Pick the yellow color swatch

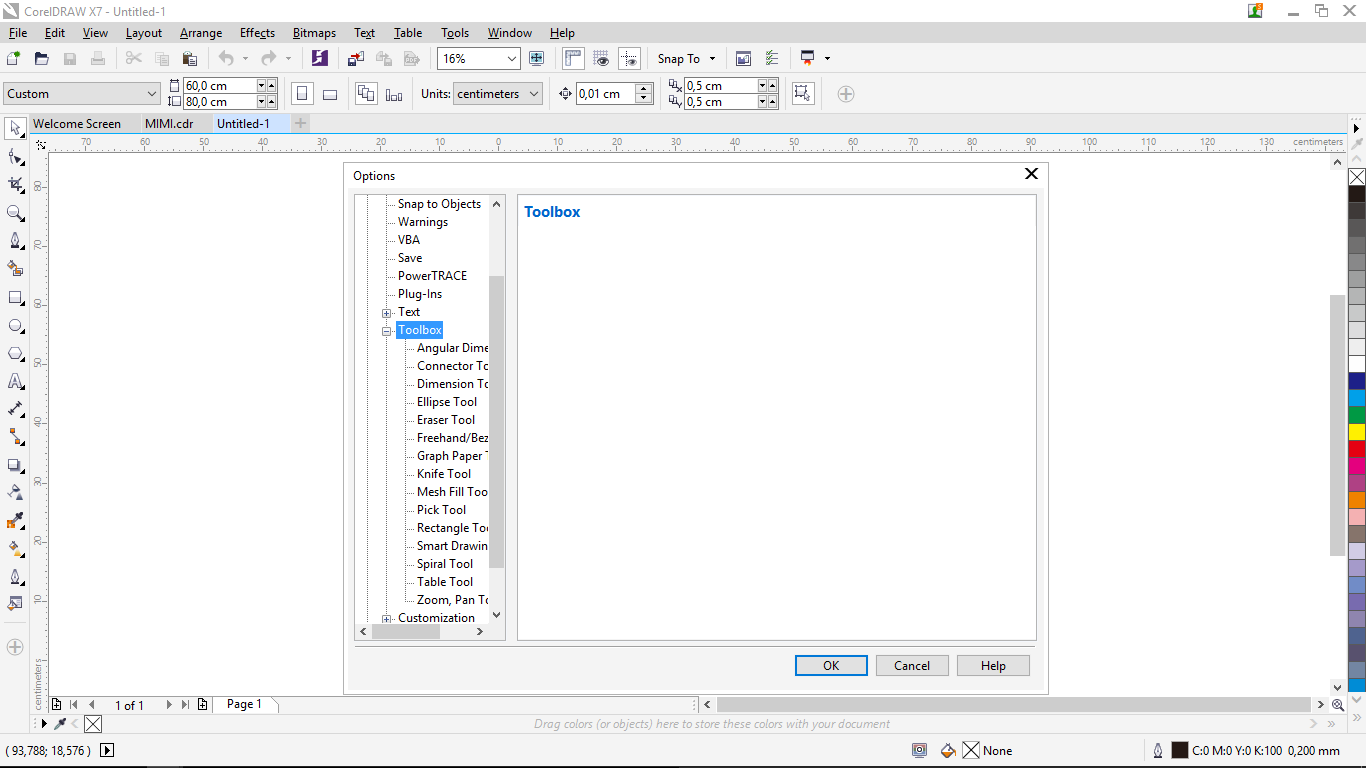[x=1357, y=432]
